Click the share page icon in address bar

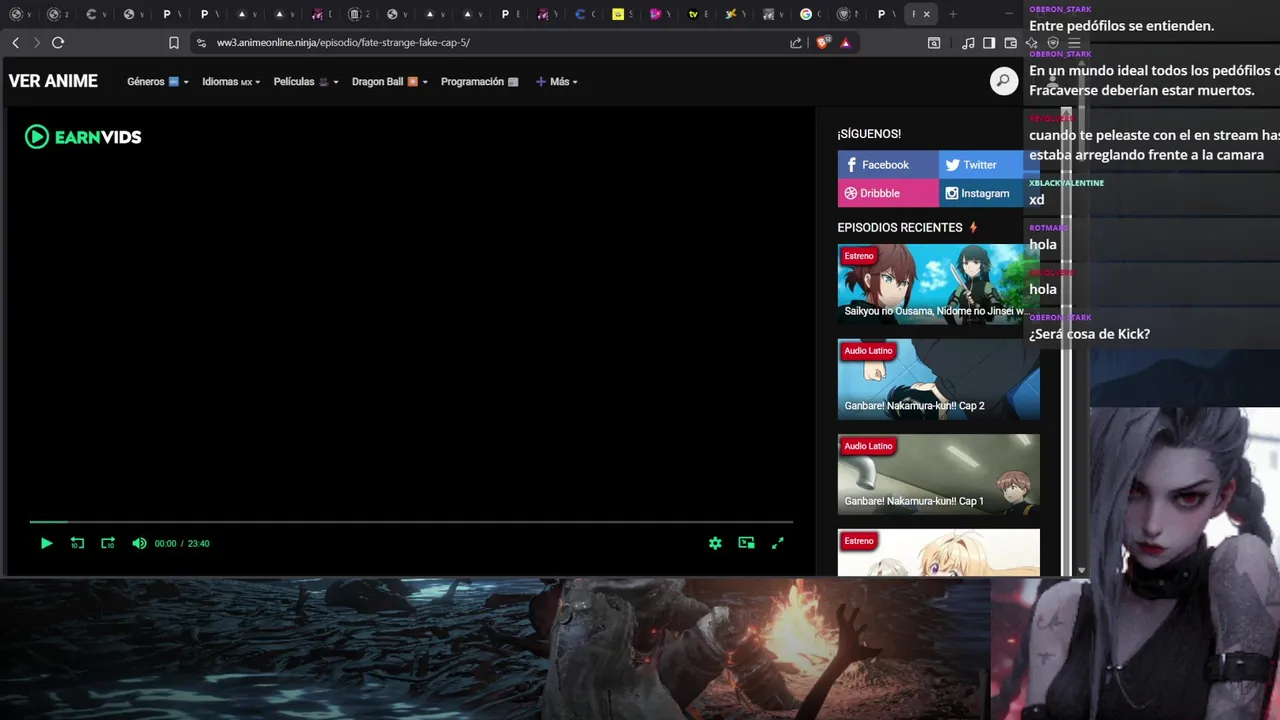coord(796,43)
